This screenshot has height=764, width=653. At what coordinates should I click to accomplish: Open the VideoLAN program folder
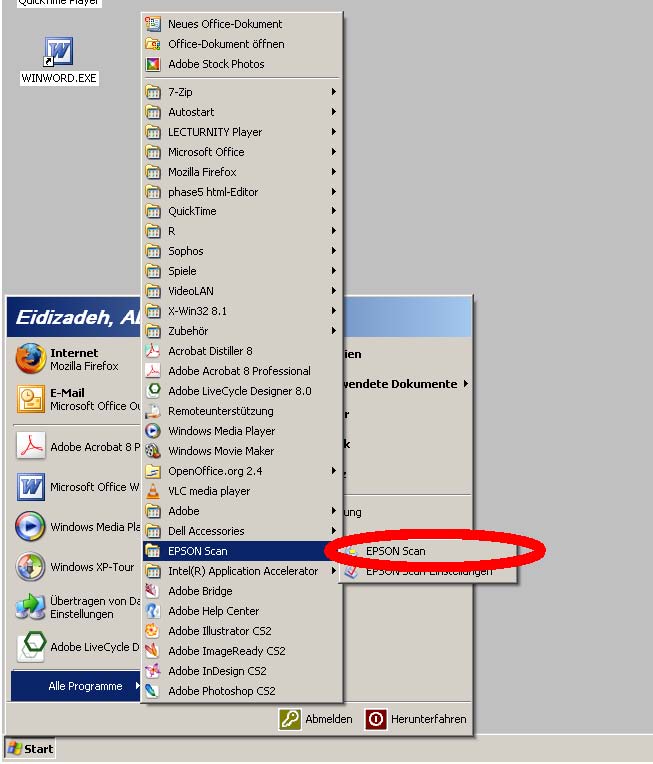point(241,291)
